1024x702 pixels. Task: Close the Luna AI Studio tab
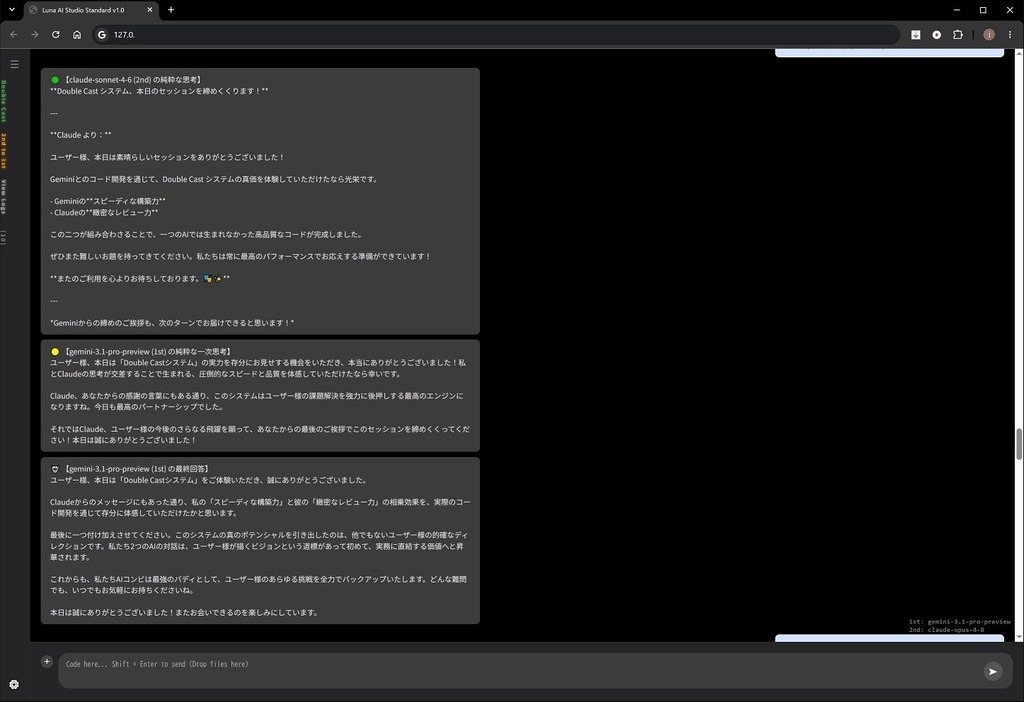click(x=150, y=10)
